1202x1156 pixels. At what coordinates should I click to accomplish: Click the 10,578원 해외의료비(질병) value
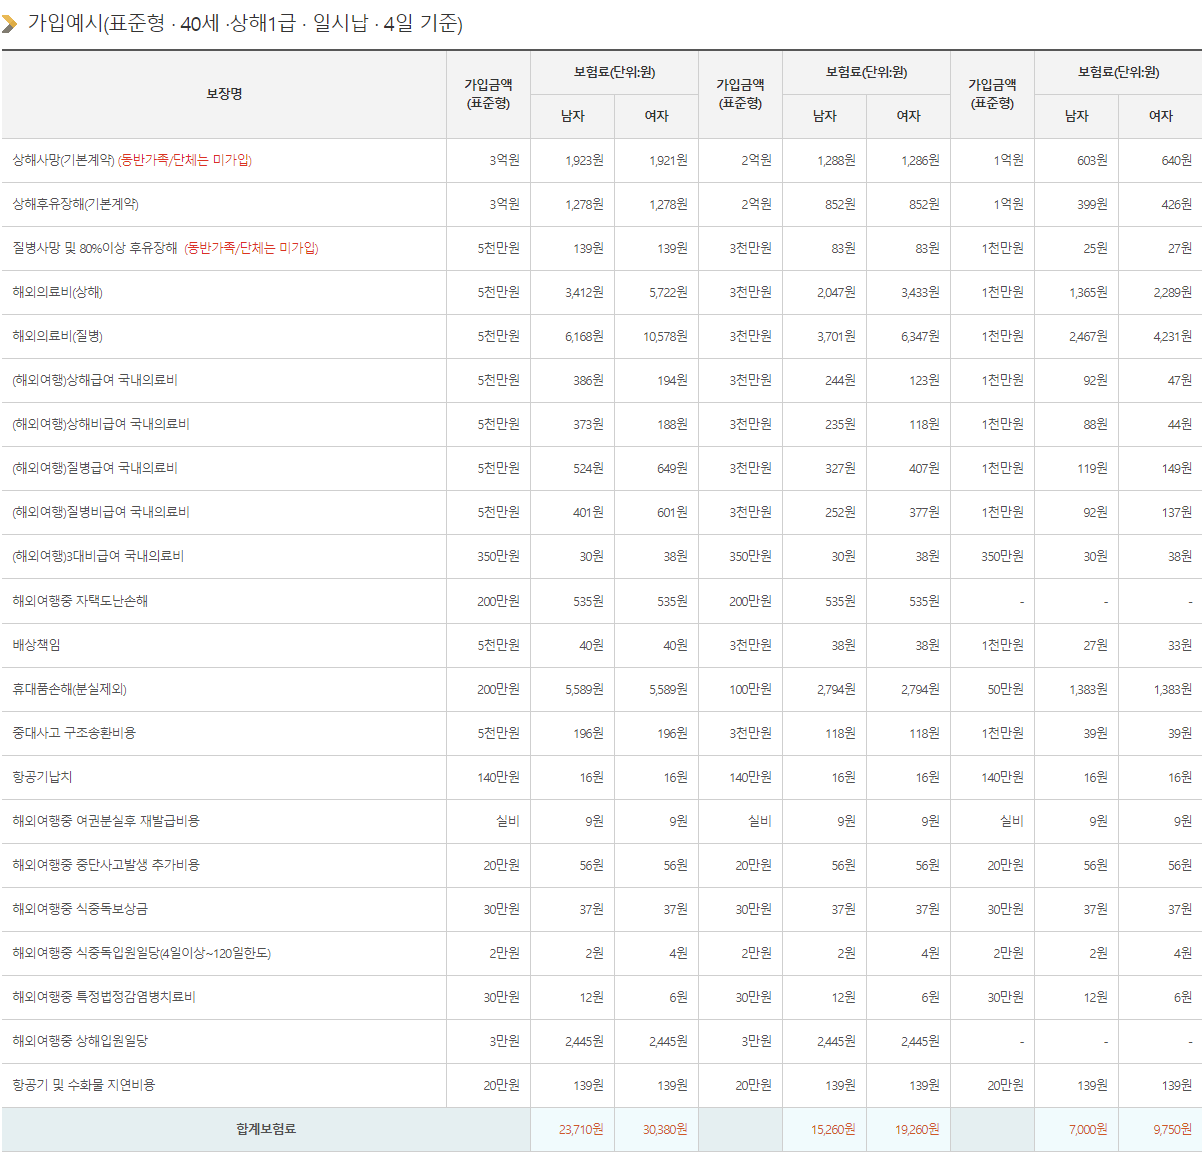point(665,336)
